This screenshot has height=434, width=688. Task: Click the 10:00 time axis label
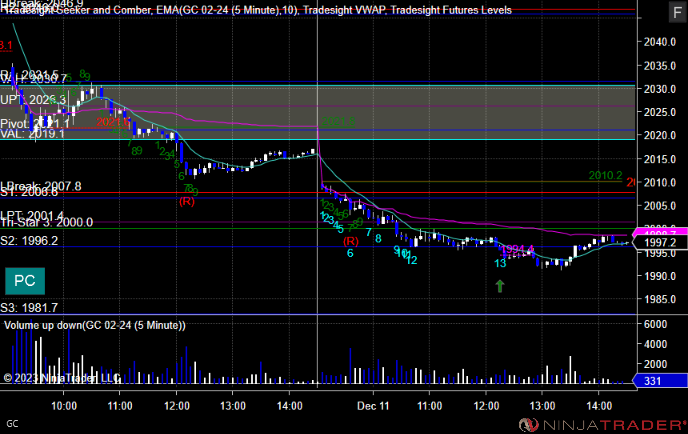(x=64, y=406)
